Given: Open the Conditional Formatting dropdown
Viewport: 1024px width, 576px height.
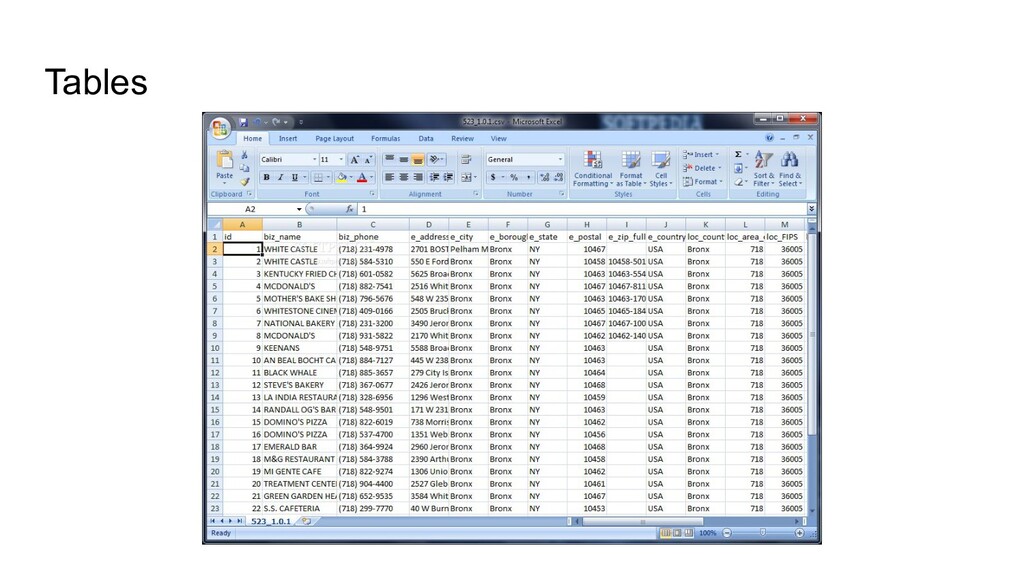Looking at the screenshot, I should 593,168.
